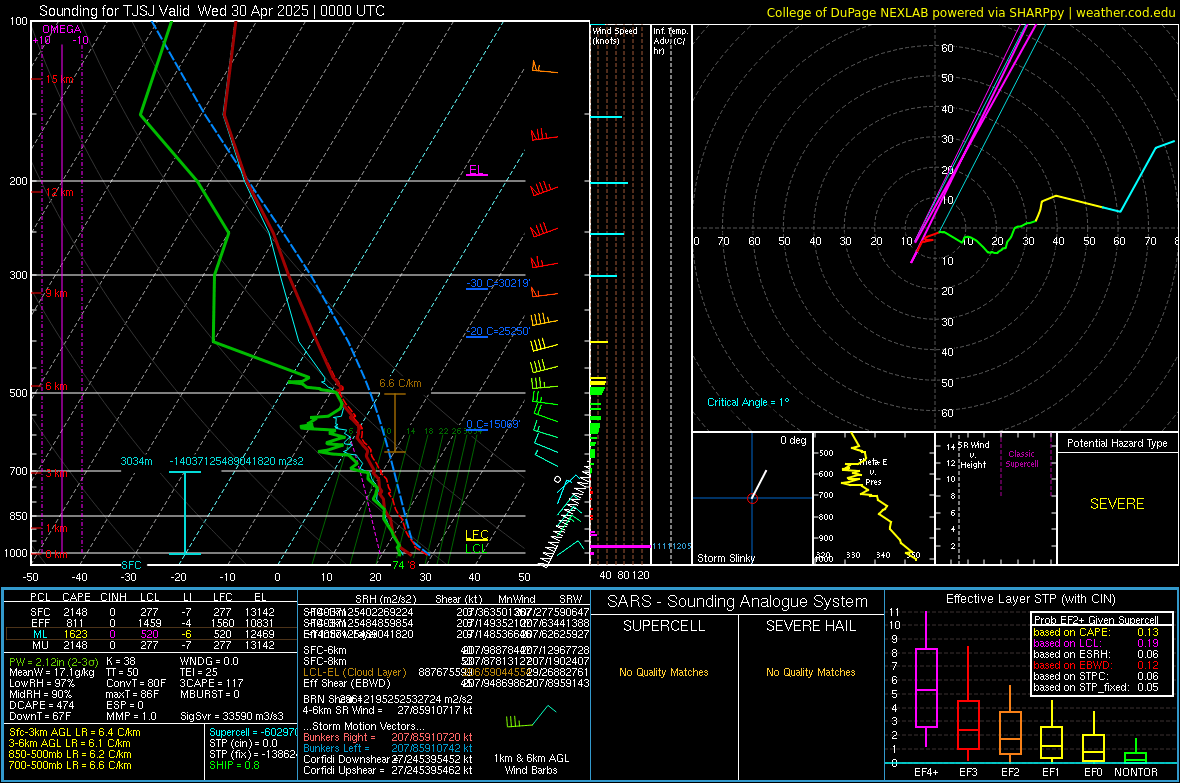The height and width of the screenshot is (783, 1180).
Task: Select the EFF parcel row
Action: click(151, 623)
